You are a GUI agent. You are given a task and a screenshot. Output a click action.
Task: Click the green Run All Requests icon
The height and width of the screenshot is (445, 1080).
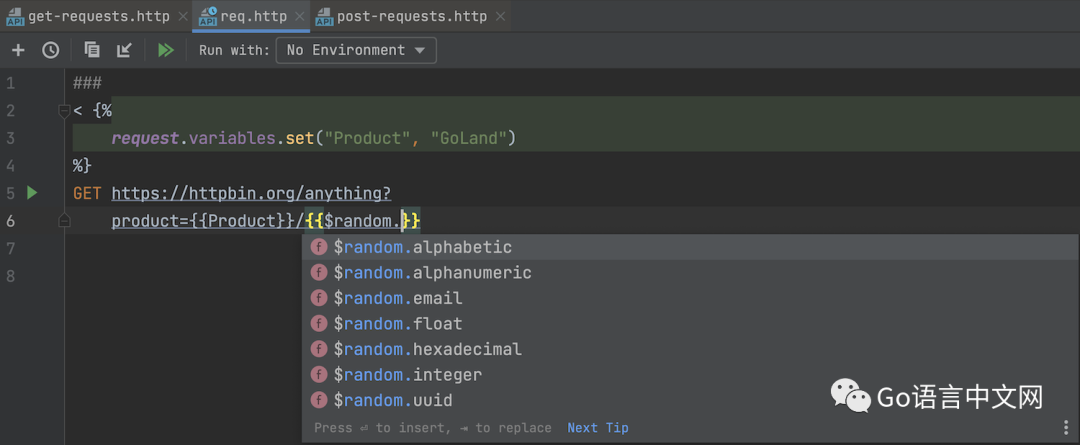coord(165,50)
